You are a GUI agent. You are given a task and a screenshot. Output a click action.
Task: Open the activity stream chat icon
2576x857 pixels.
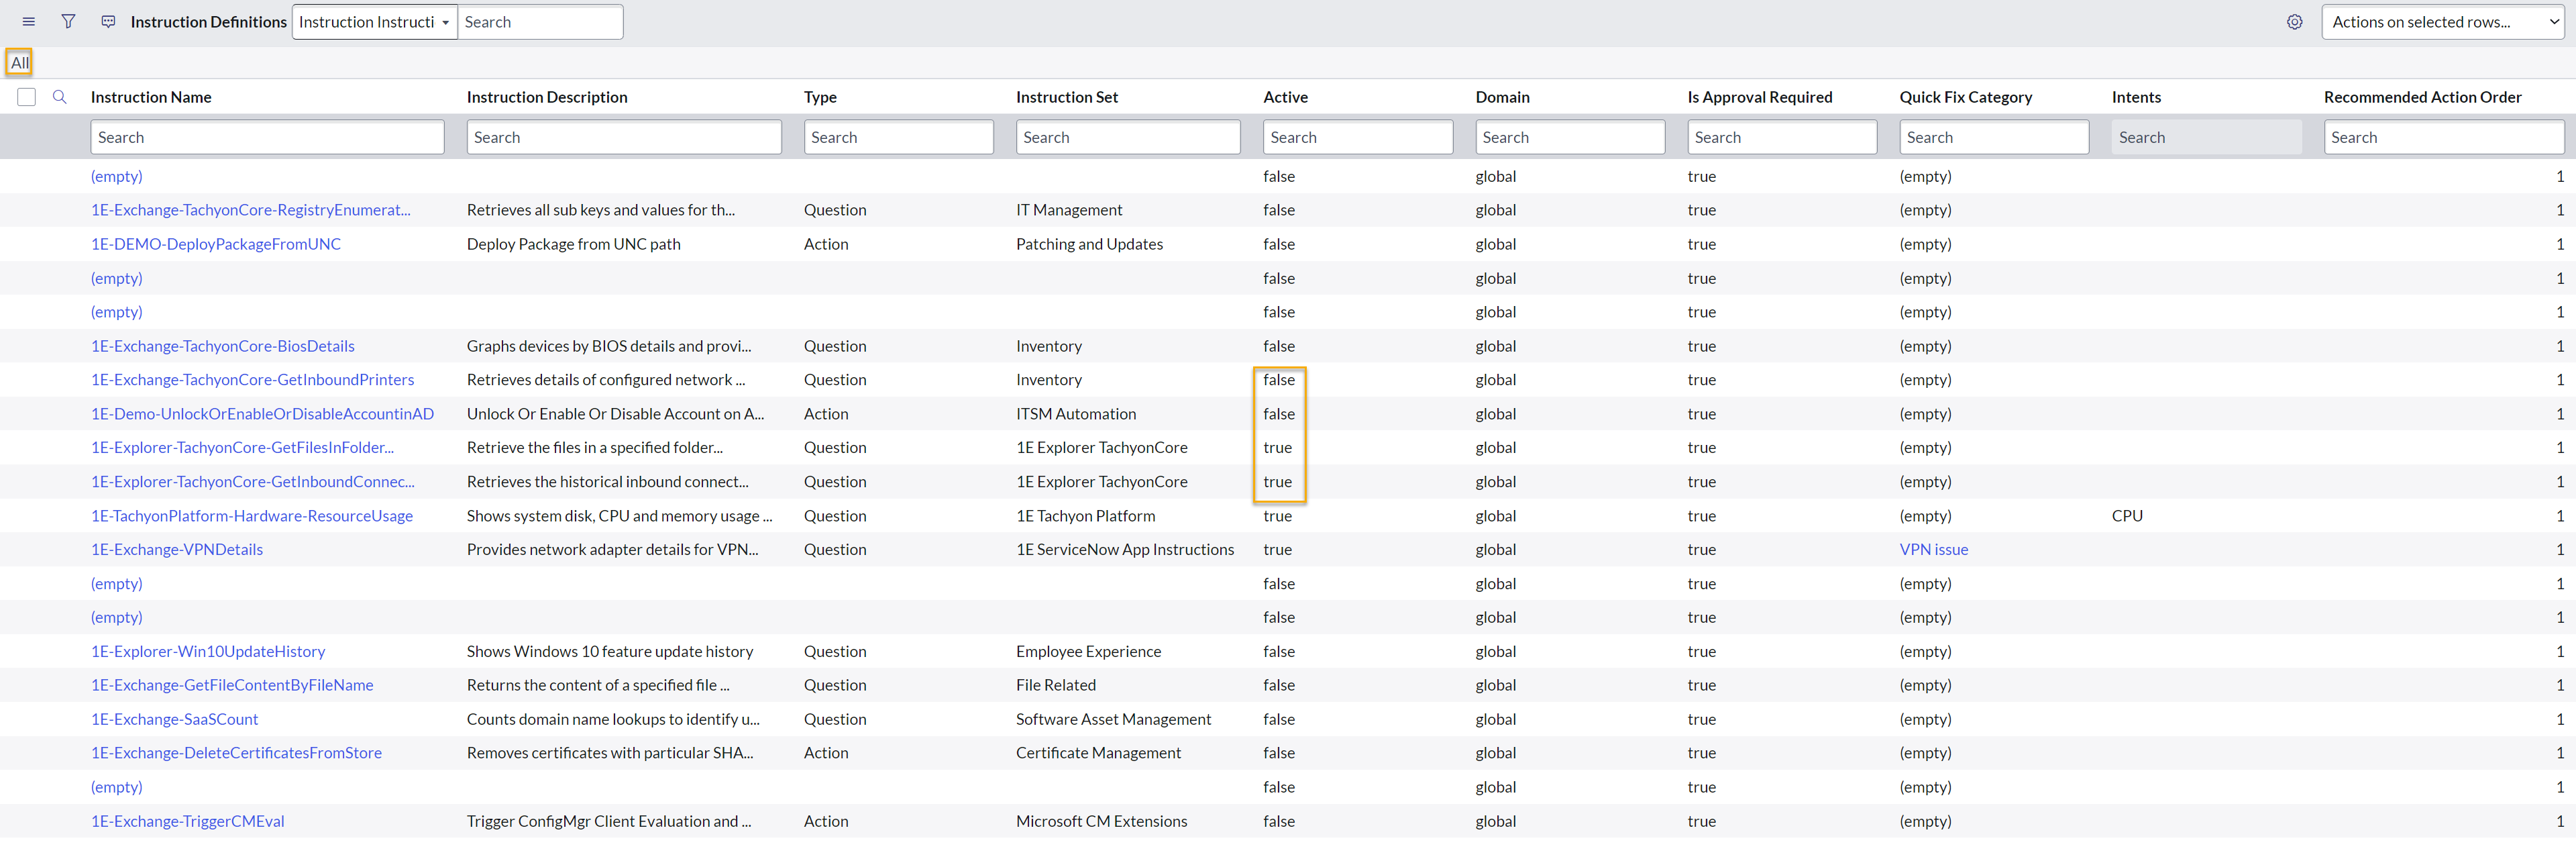[x=108, y=22]
